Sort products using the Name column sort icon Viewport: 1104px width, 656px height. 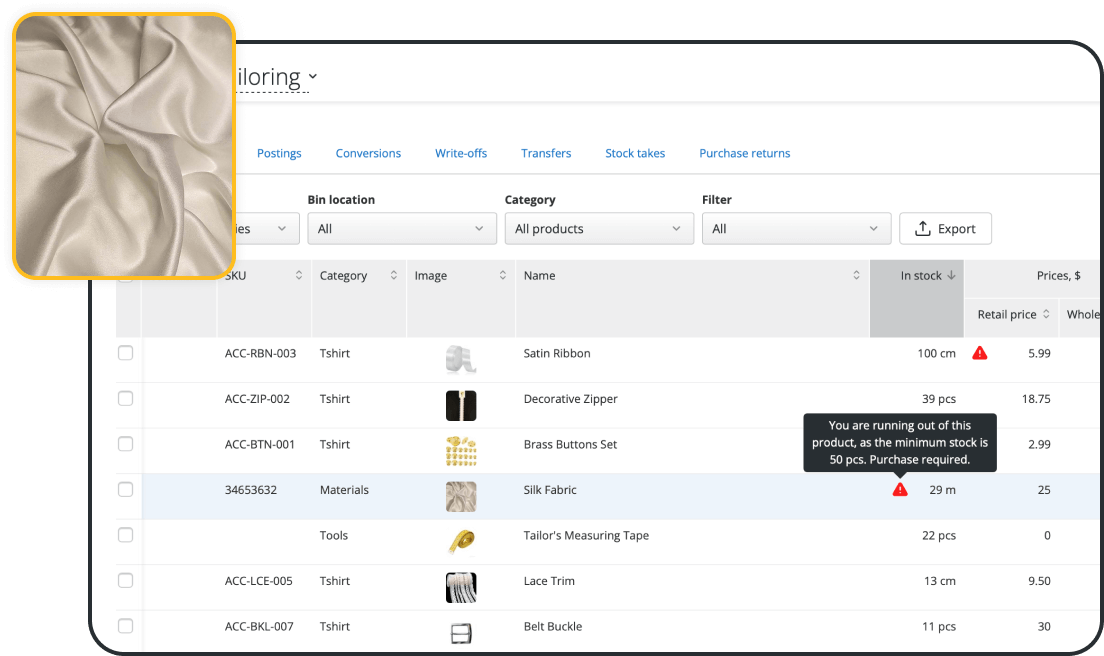pos(856,275)
